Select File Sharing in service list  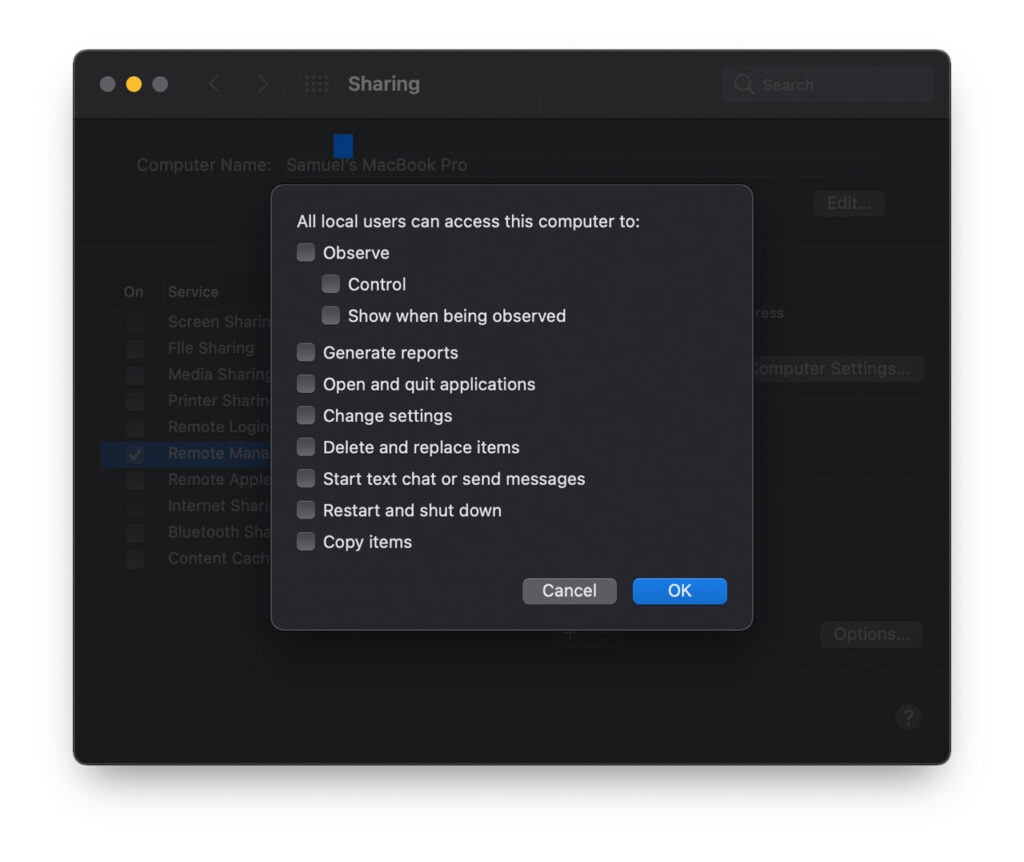(x=211, y=348)
